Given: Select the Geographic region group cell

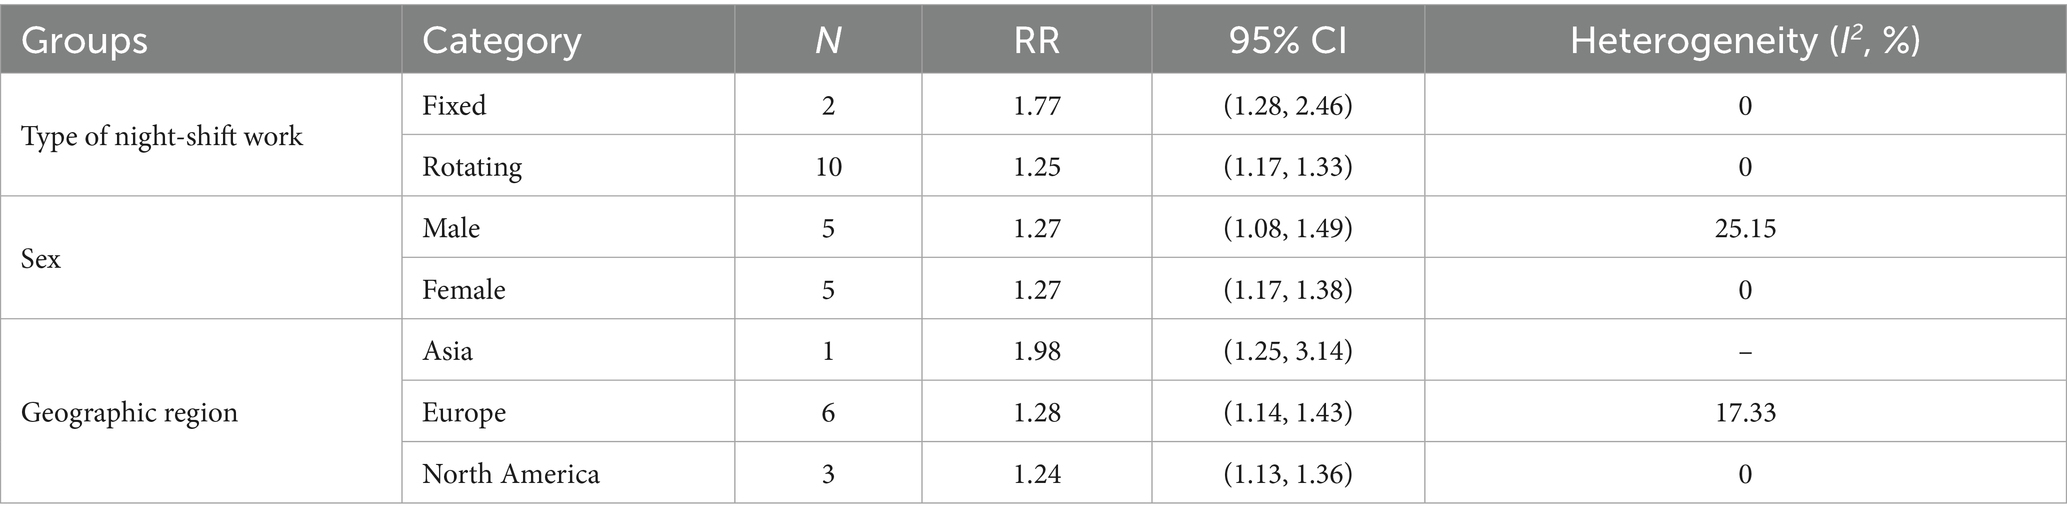Looking at the screenshot, I should point(129,412).
